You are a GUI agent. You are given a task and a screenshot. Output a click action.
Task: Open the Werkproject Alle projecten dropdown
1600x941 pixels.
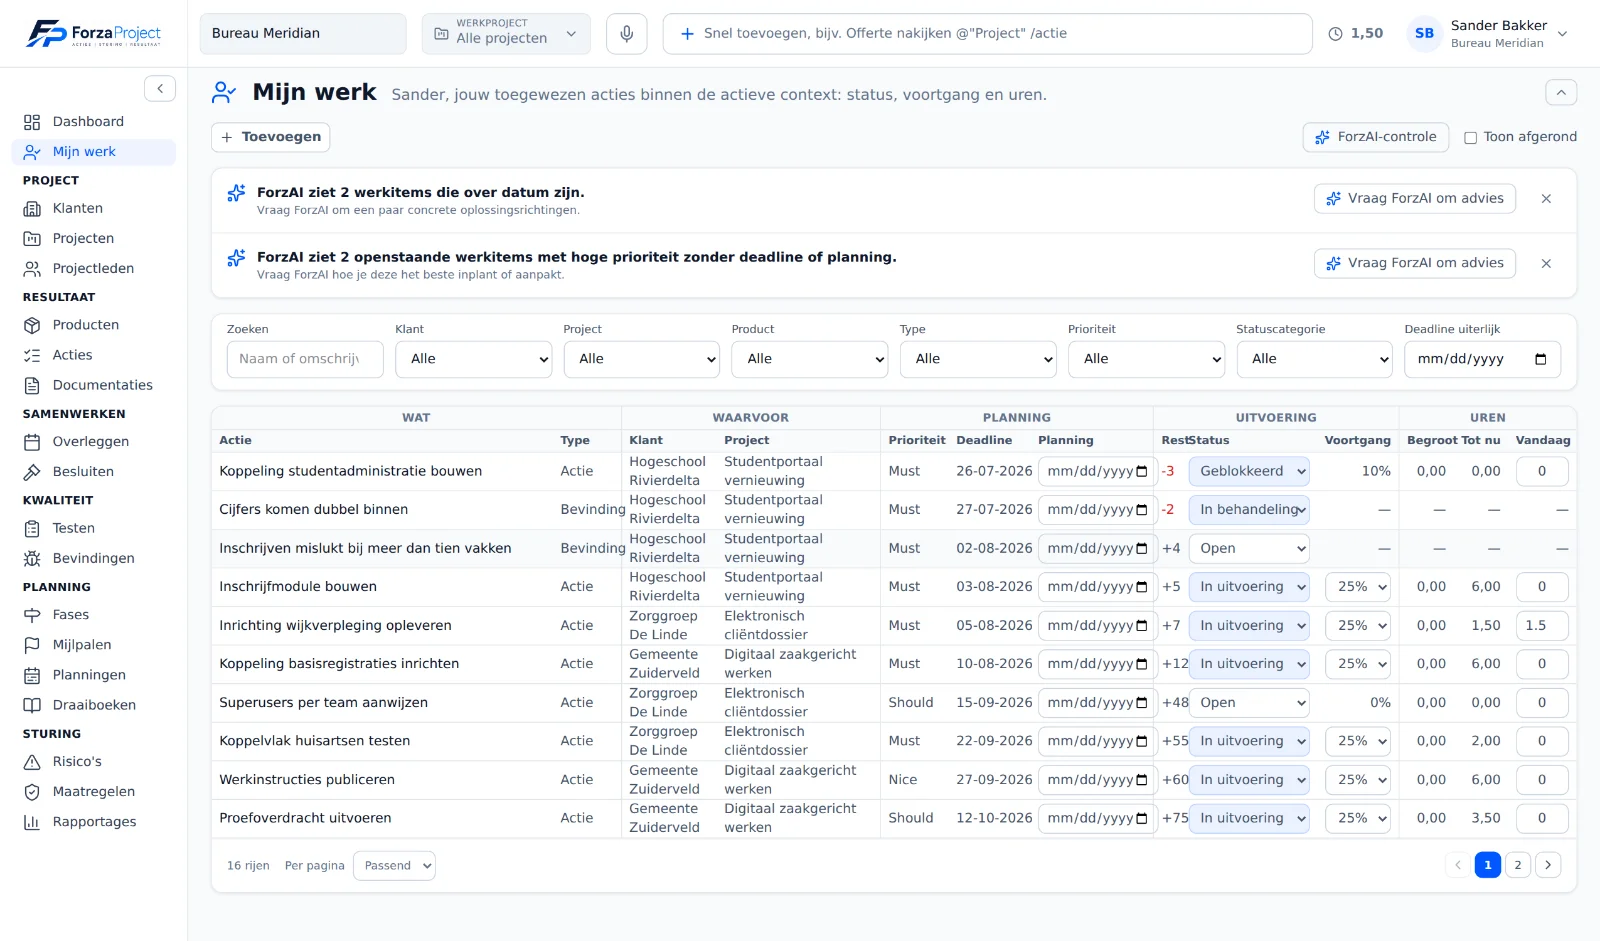point(506,34)
